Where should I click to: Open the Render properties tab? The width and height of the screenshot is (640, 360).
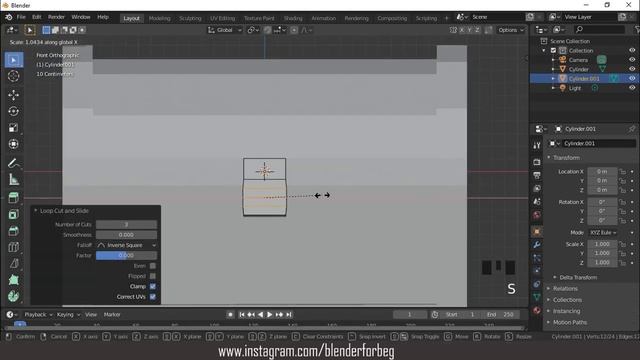pos(537,162)
